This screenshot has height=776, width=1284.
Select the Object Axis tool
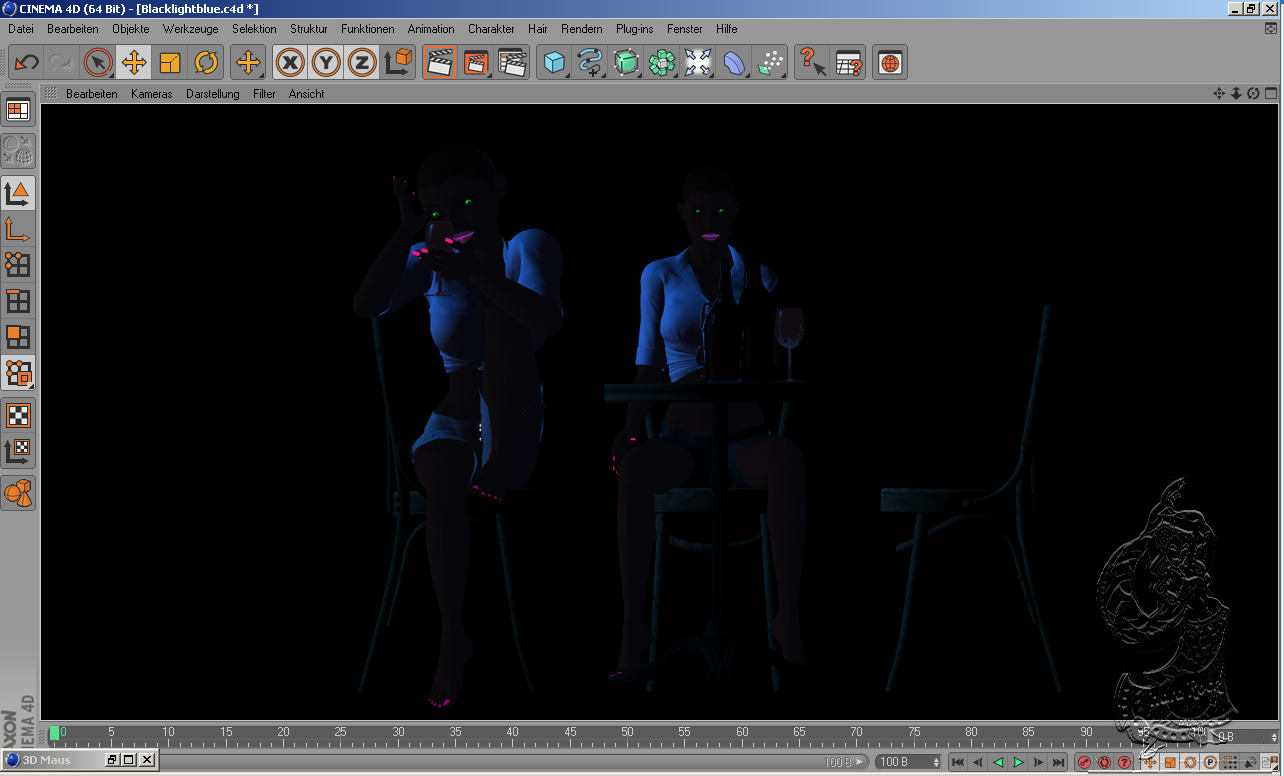[x=18, y=228]
